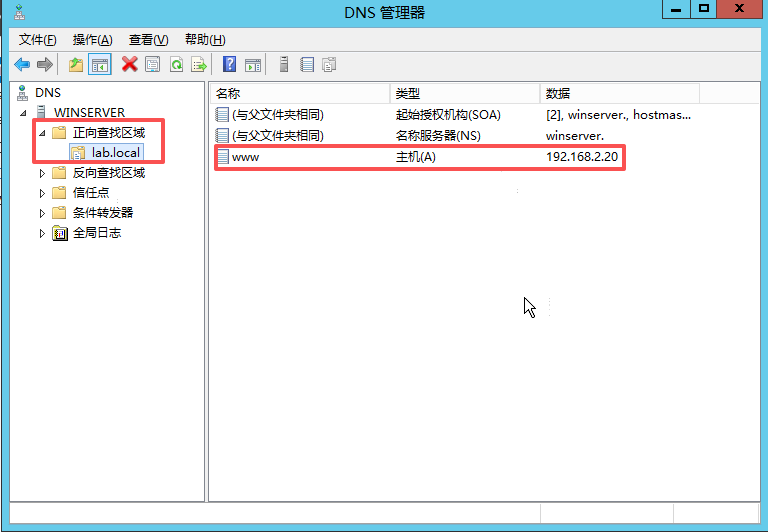Image resolution: width=768 pixels, height=532 pixels.
Task: Click the blue Help question mark icon
Action: [x=230, y=65]
